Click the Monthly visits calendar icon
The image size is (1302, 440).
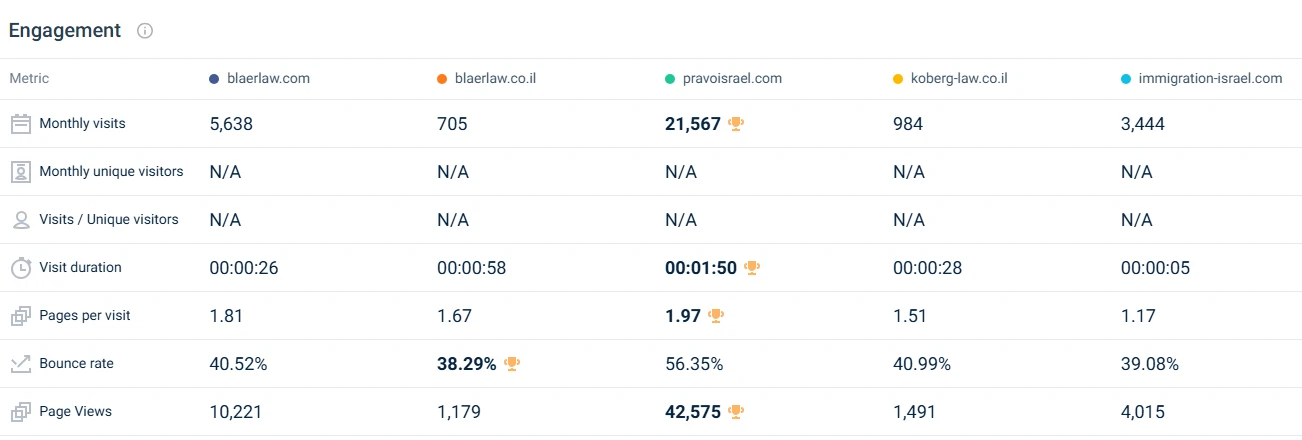[x=21, y=124]
